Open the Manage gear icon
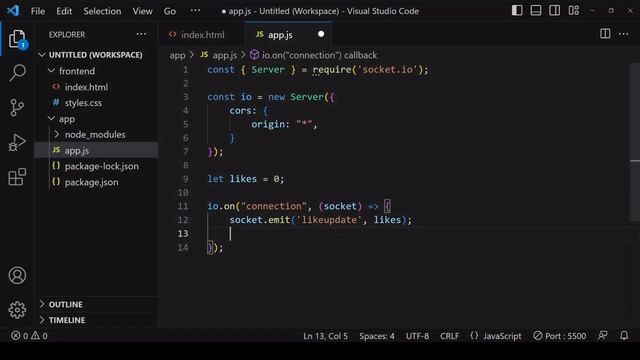This screenshot has height=360, width=640. point(17,310)
